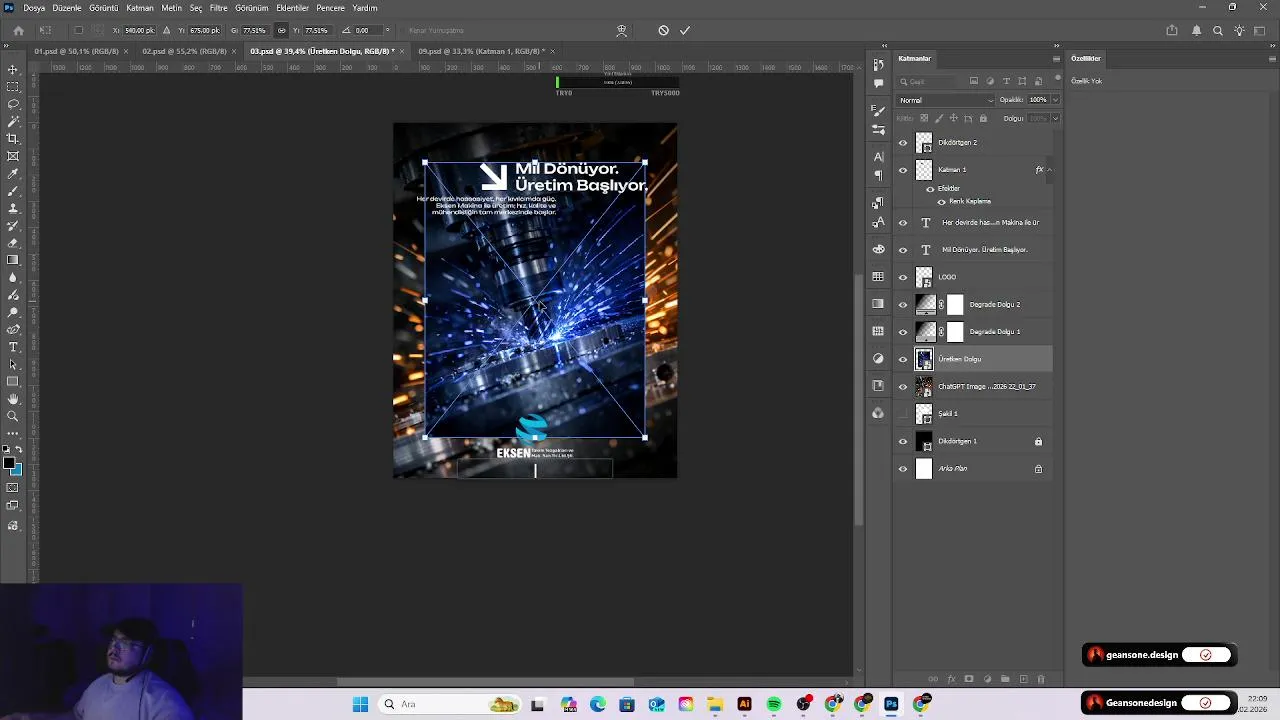
Task: Open notifications bell icon in top bar
Action: point(1196,30)
